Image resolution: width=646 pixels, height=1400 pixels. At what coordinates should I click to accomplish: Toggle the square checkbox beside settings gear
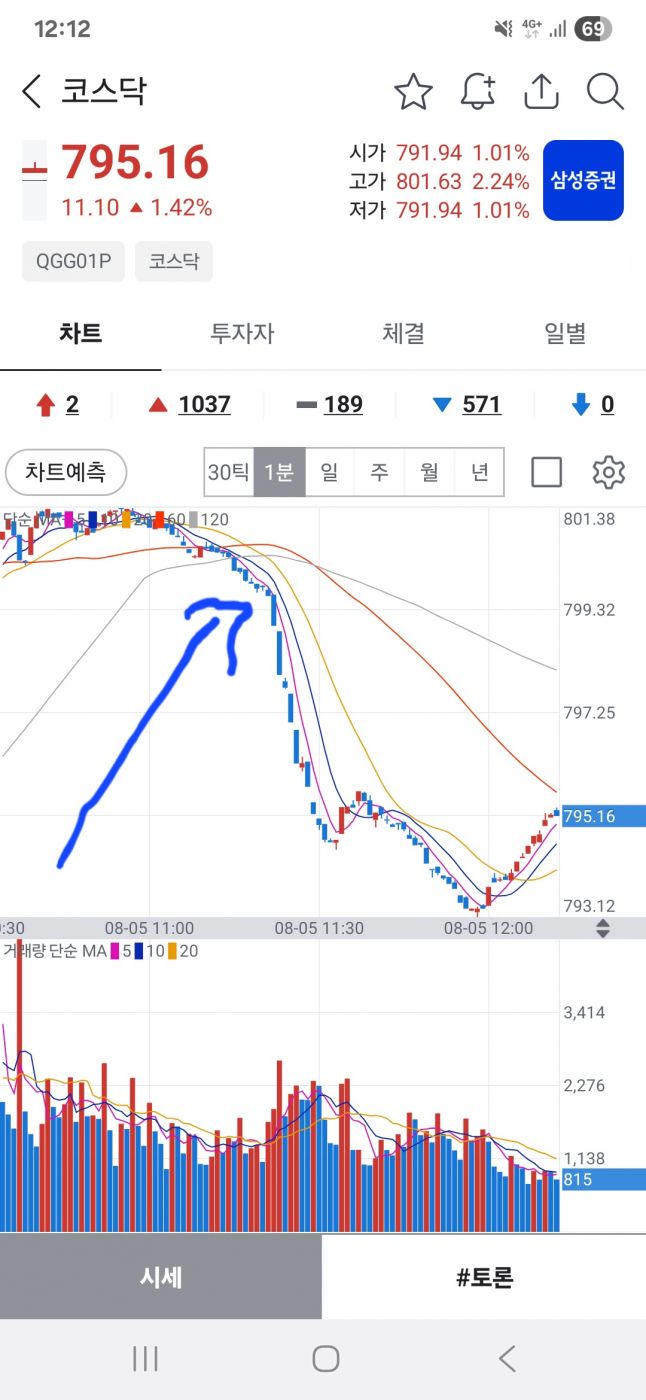click(x=546, y=472)
